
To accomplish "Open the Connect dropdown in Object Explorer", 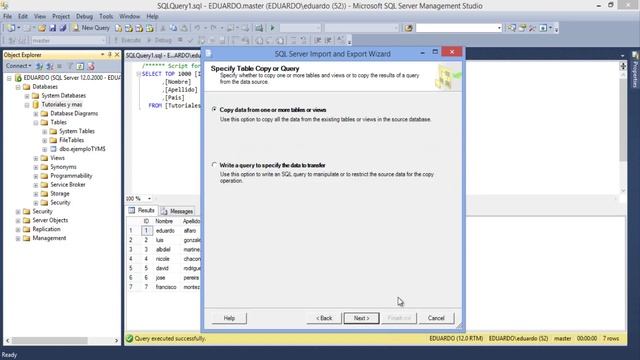I will pos(18,66).
